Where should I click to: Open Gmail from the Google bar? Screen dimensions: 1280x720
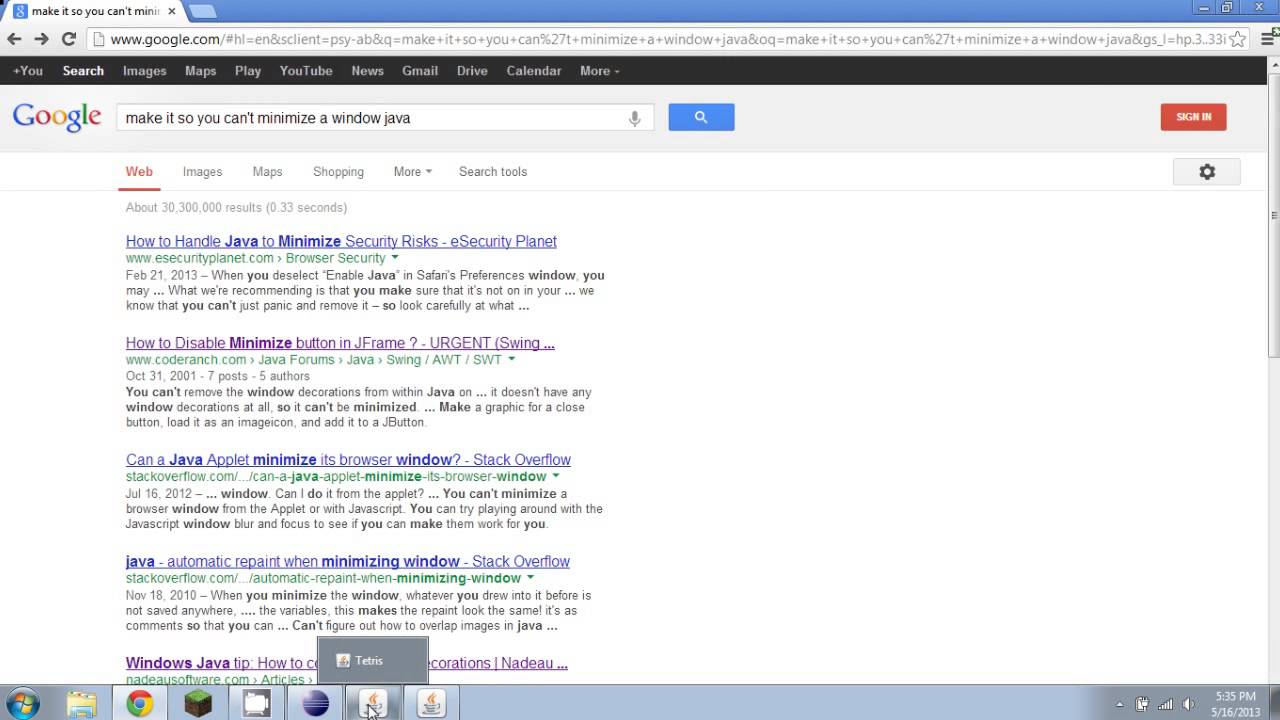[420, 71]
